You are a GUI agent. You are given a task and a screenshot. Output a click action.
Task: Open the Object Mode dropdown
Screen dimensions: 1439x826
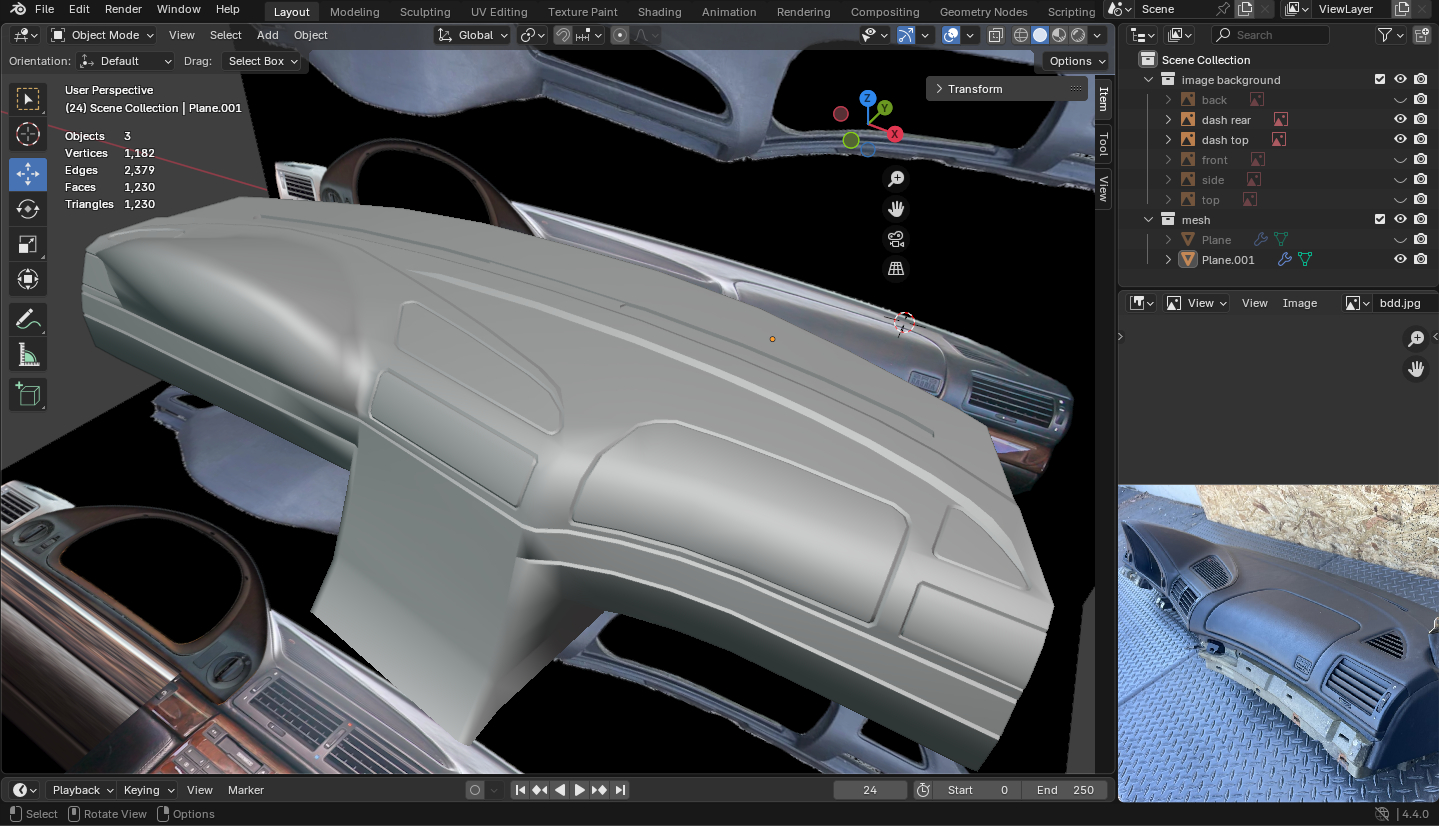click(x=102, y=35)
